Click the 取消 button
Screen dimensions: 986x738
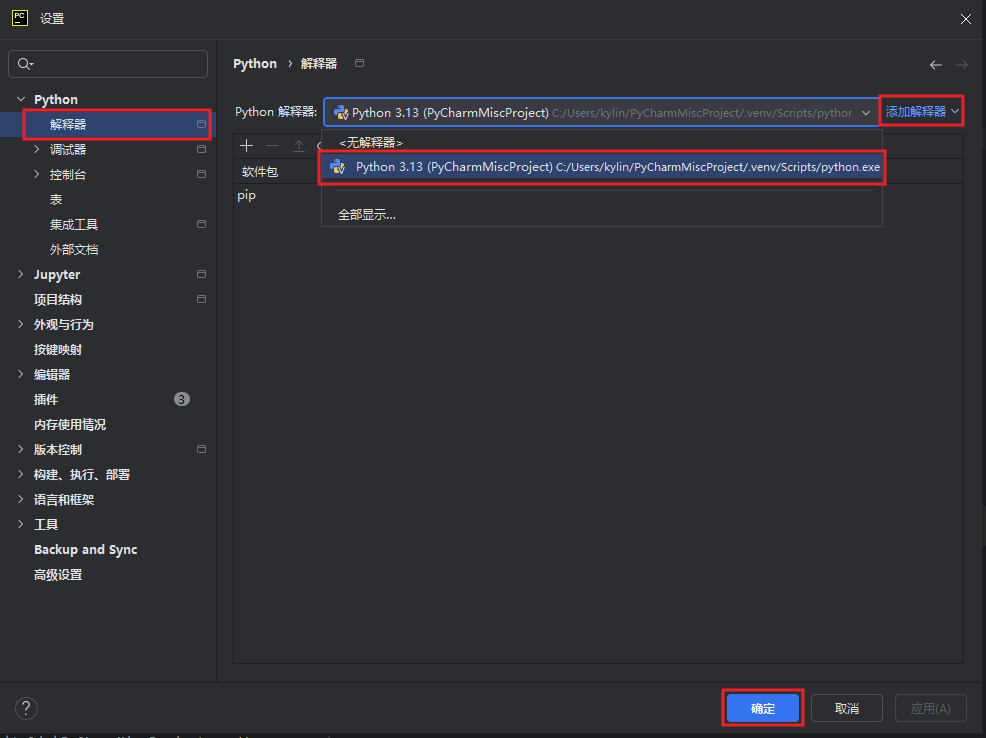[846, 708]
